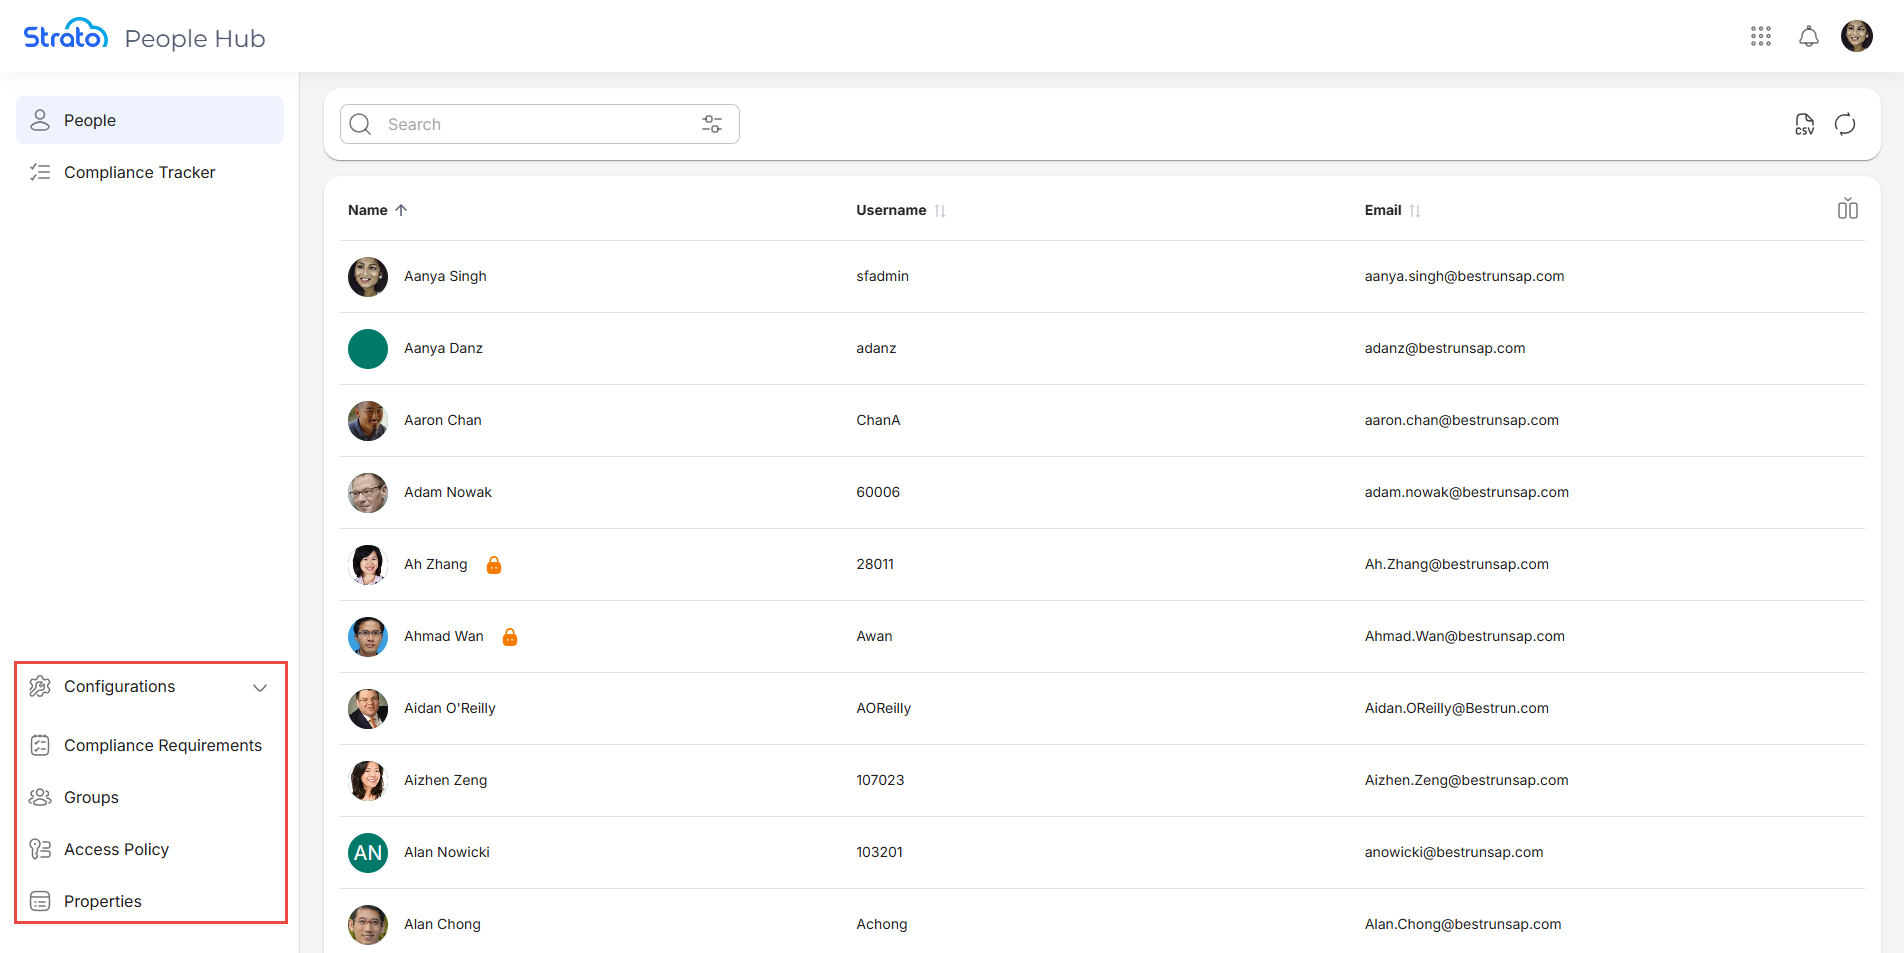The width and height of the screenshot is (1904, 953).
Task: Open Compliance Tracker in the sidebar
Action: click(x=139, y=172)
